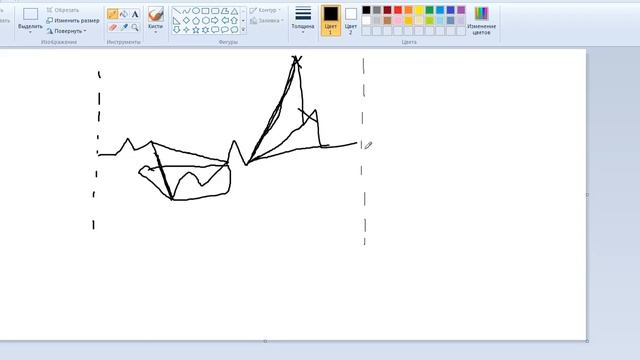Select the brown color swatch
The height and width of the screenshot is (360, 640).
(387, 20)
